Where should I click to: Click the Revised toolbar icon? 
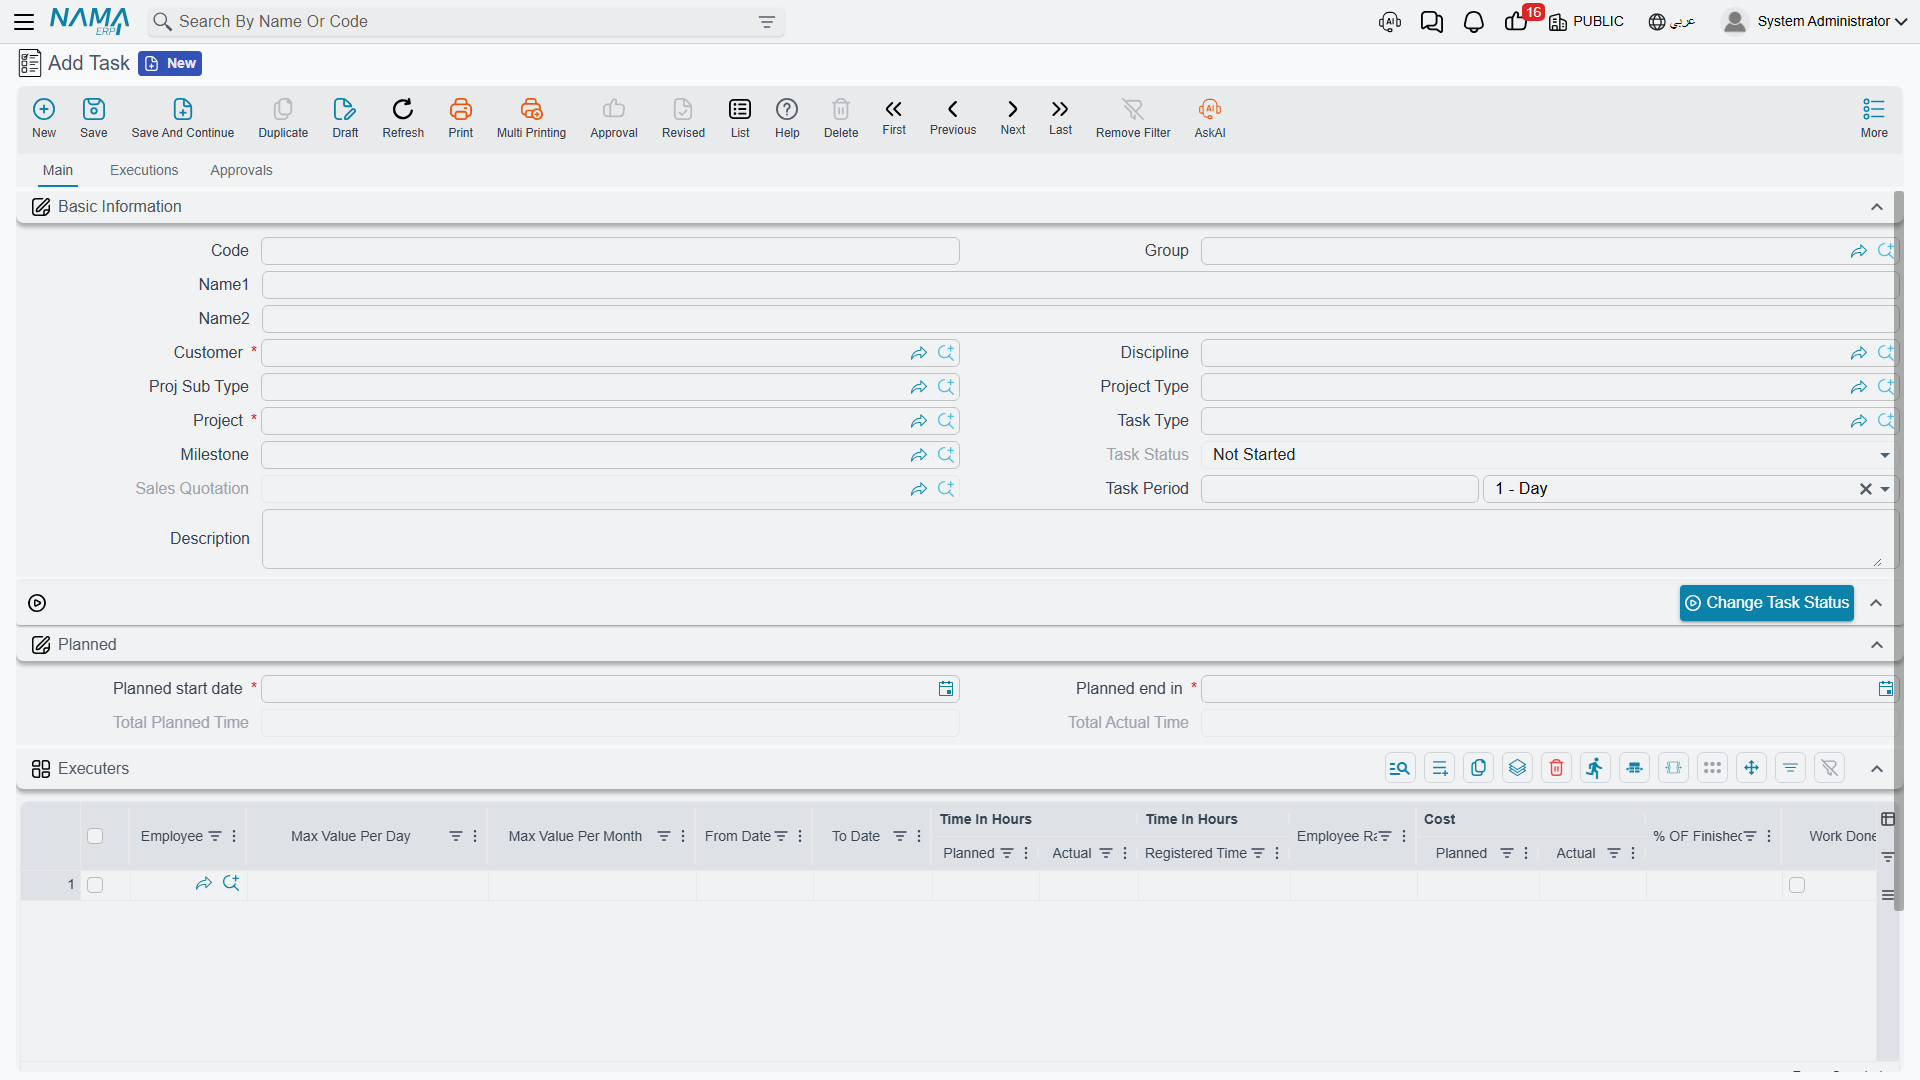683,109
